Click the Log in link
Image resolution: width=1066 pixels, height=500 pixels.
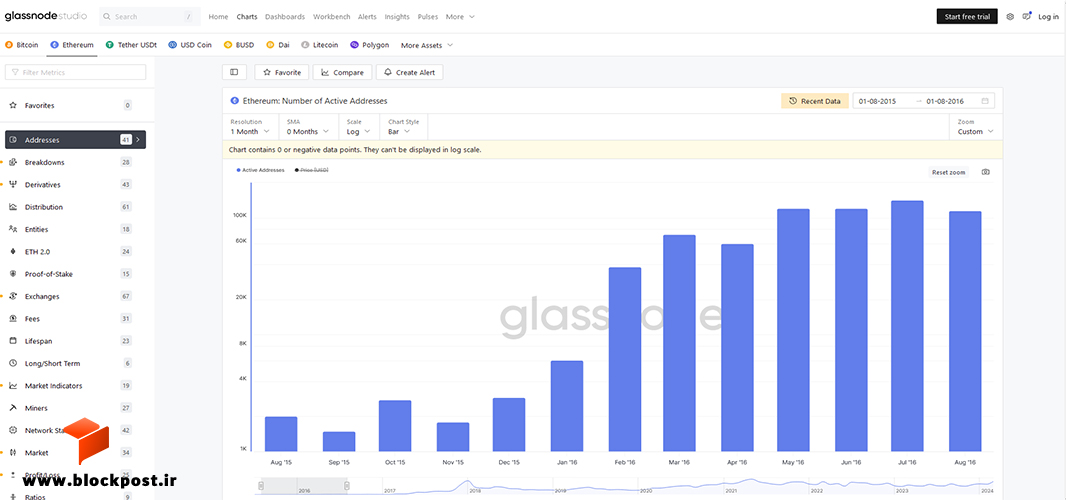click(1048, 16)
